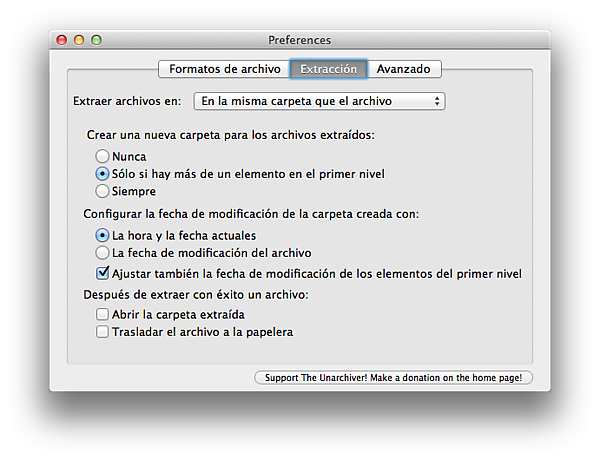The width and height of the screenshot is (600, 460).
Task: Click the Preferences window title bar
Action: pos(300,40)
